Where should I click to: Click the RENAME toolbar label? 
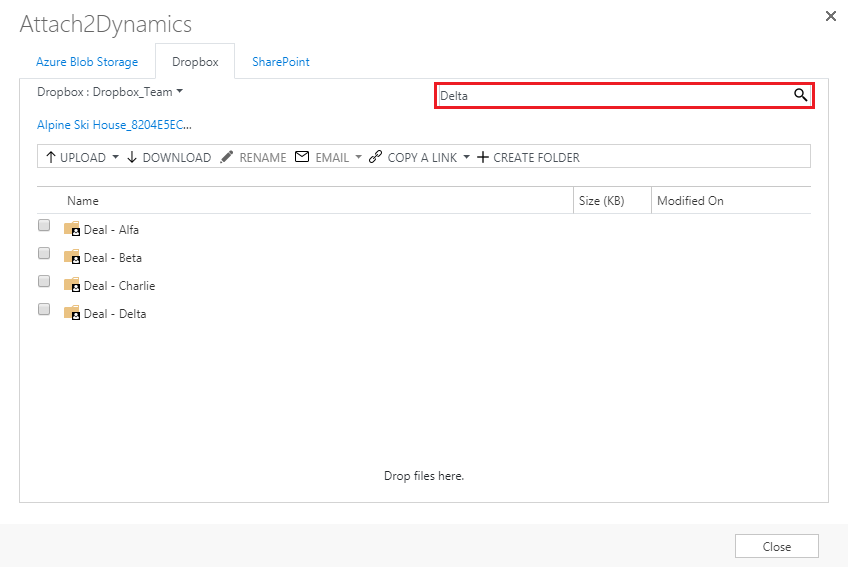coord(263,157)
